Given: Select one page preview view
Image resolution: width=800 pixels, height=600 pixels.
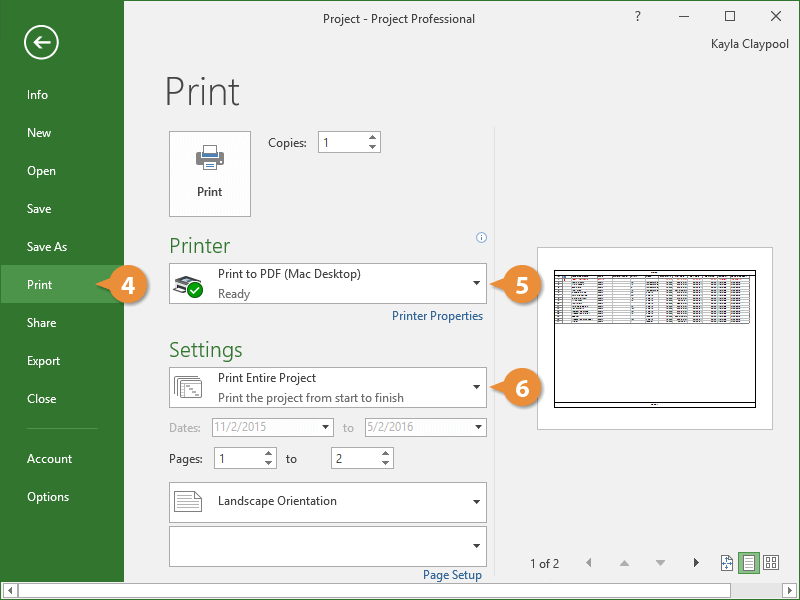Looking at the screenshot, I should pos(749,563).
